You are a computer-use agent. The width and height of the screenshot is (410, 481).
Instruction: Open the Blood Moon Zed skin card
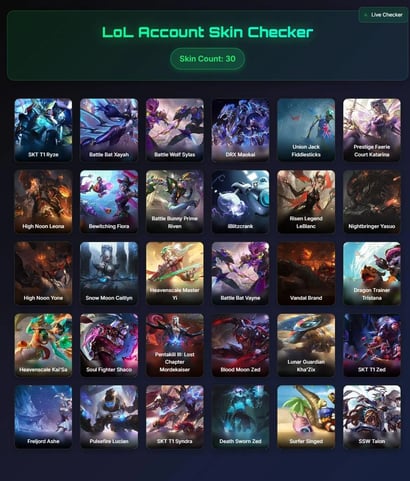point(240,345)
